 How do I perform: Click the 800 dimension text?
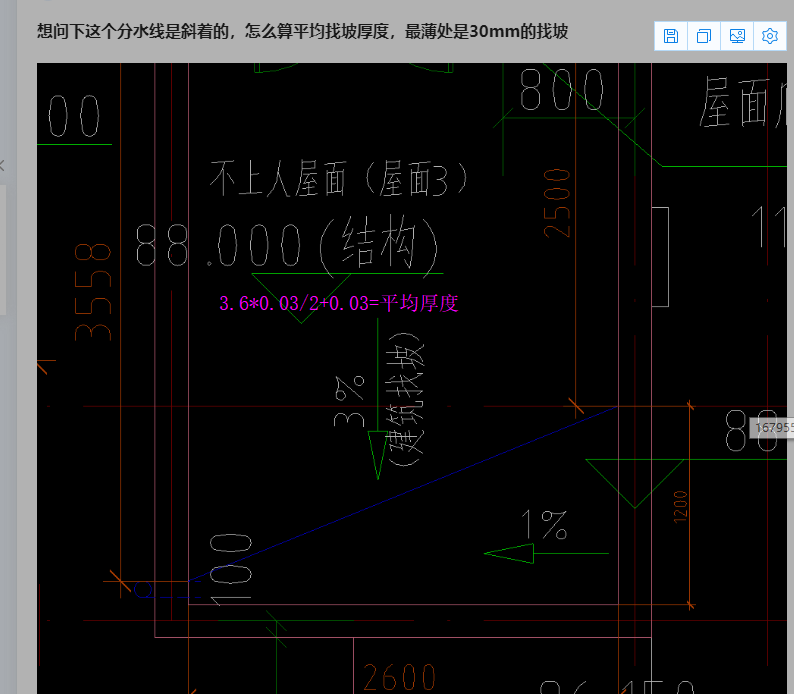(562, 90)
